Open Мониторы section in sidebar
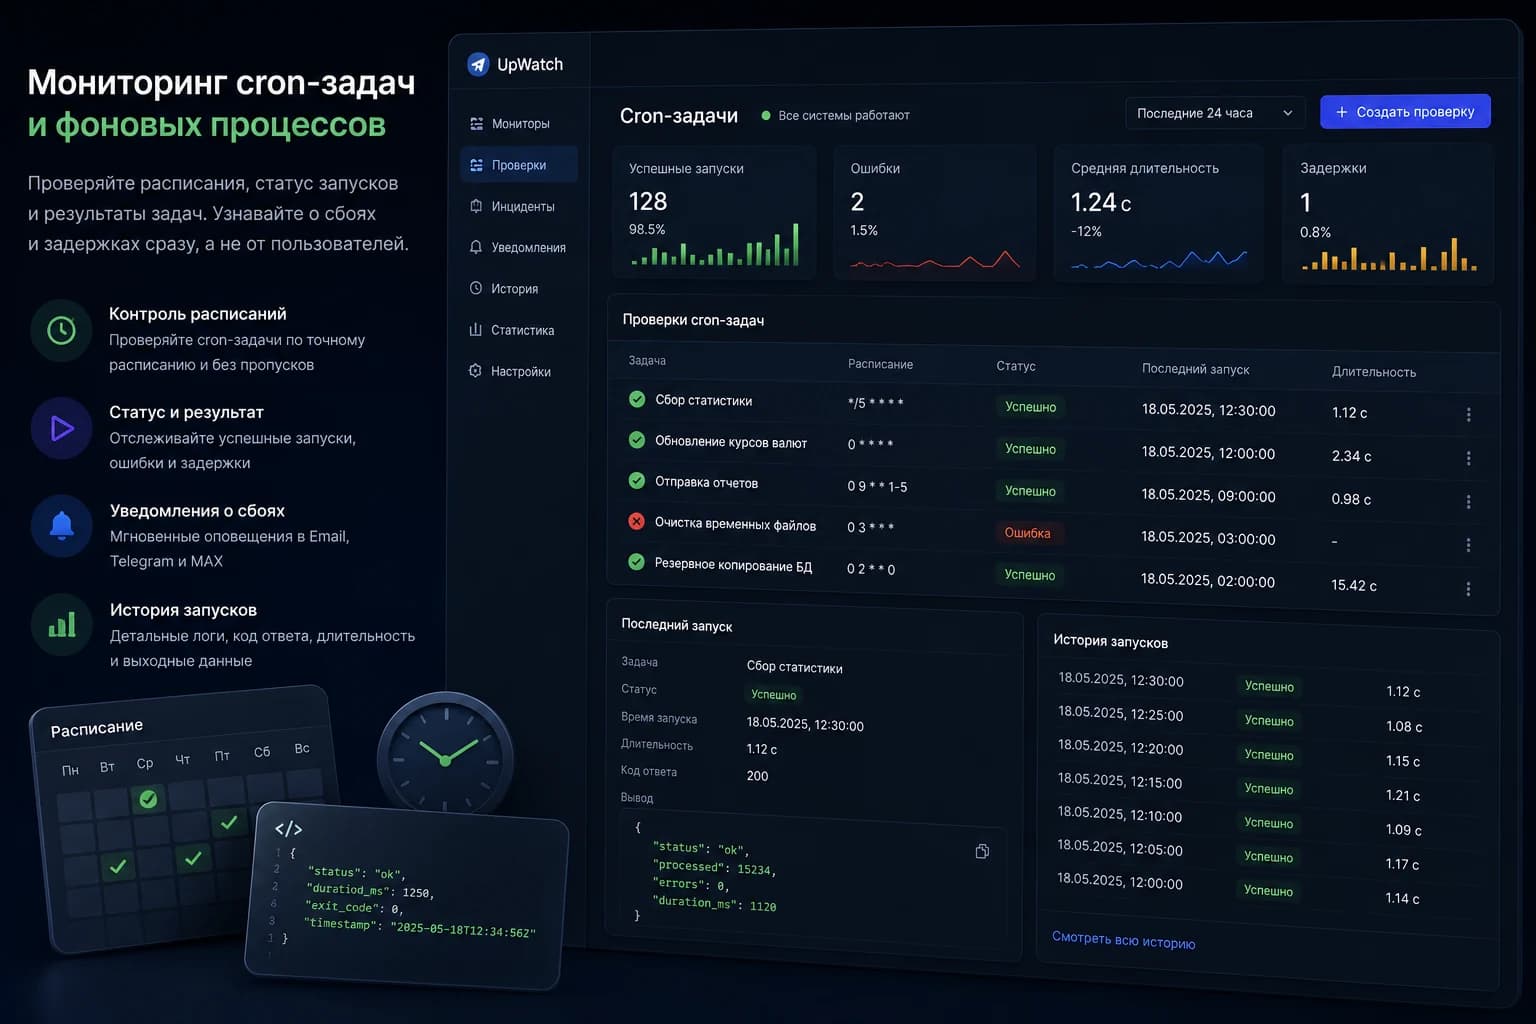Screen dimensions: 1536x1024 (519, 124)
